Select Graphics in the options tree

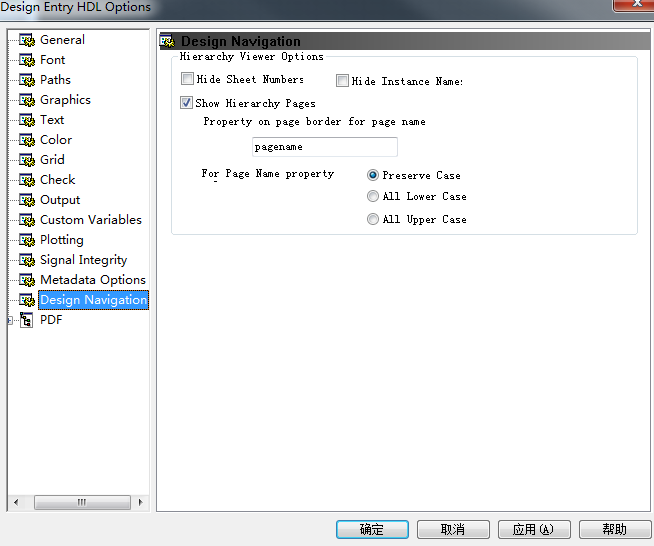[65, 100]
